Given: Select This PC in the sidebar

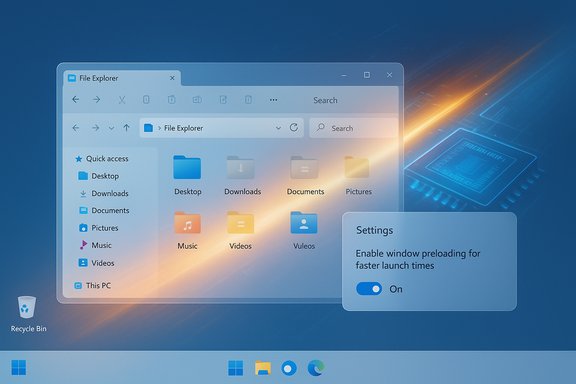Looking at the screenshot, I should 93,286.
